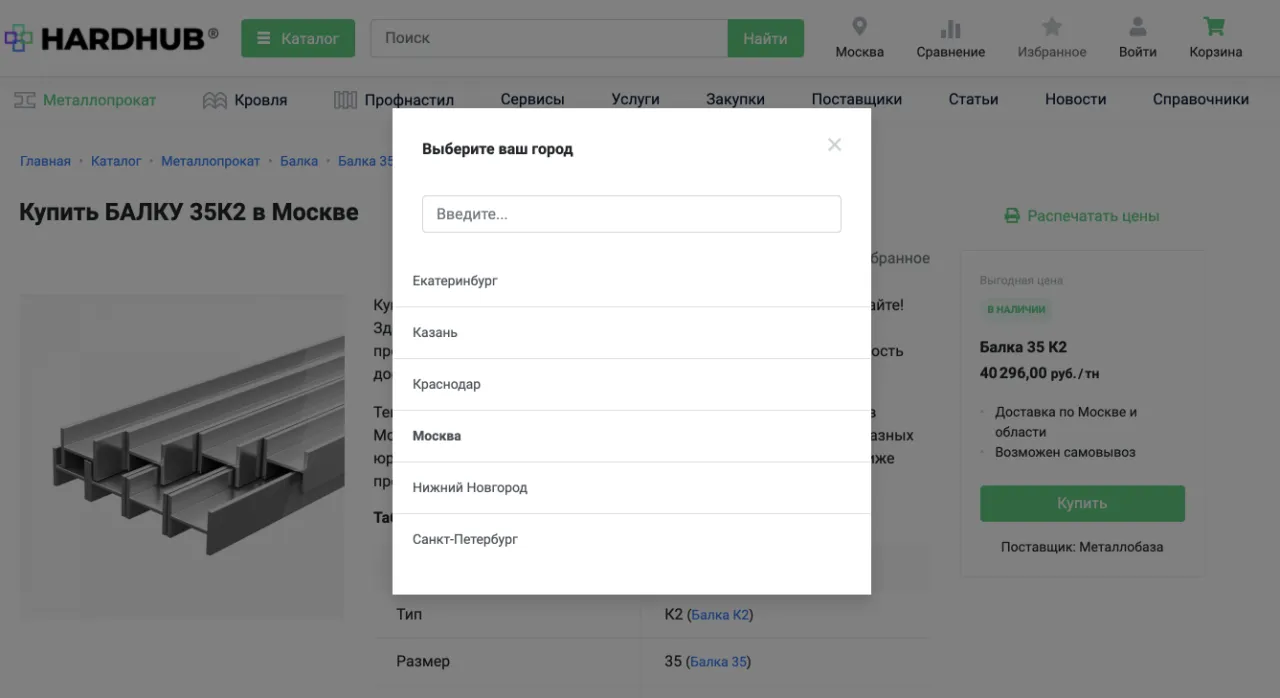Click the Распечатать цены printer icon

tap(1012, 216)
